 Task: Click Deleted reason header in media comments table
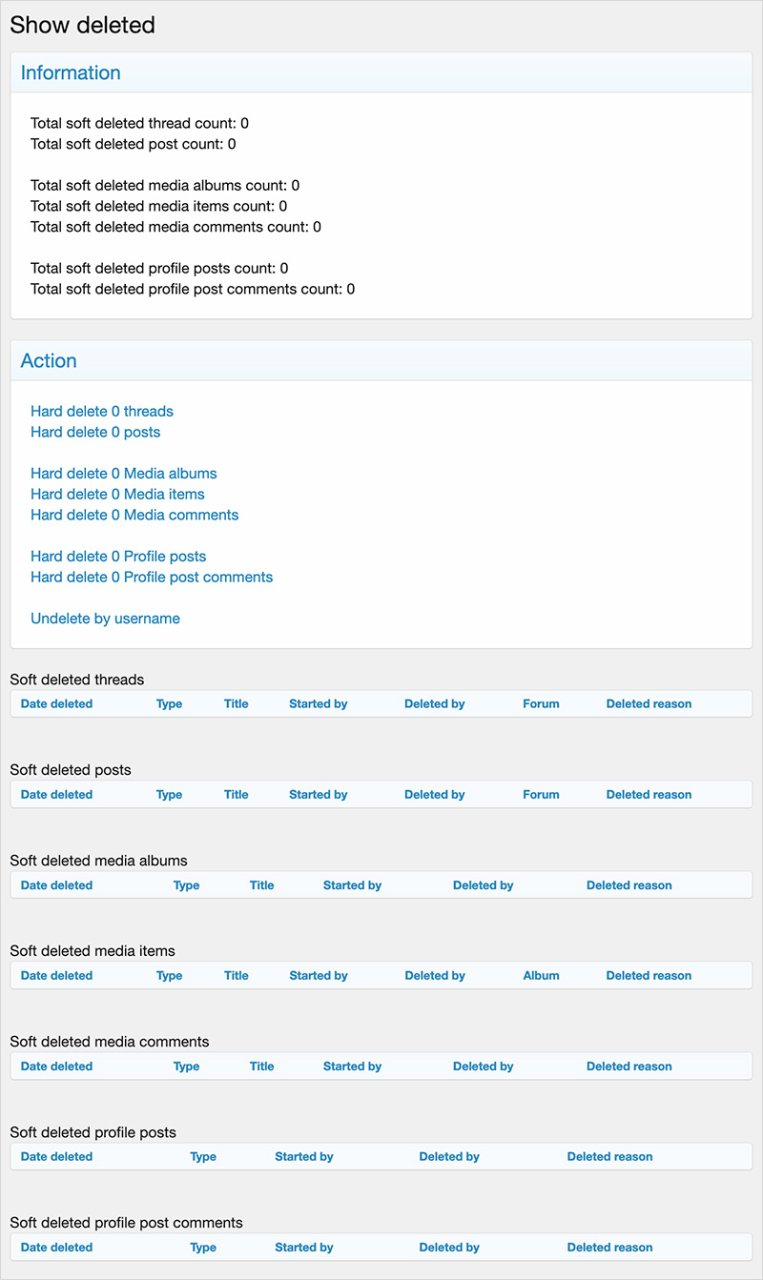tap(629, 1066)
